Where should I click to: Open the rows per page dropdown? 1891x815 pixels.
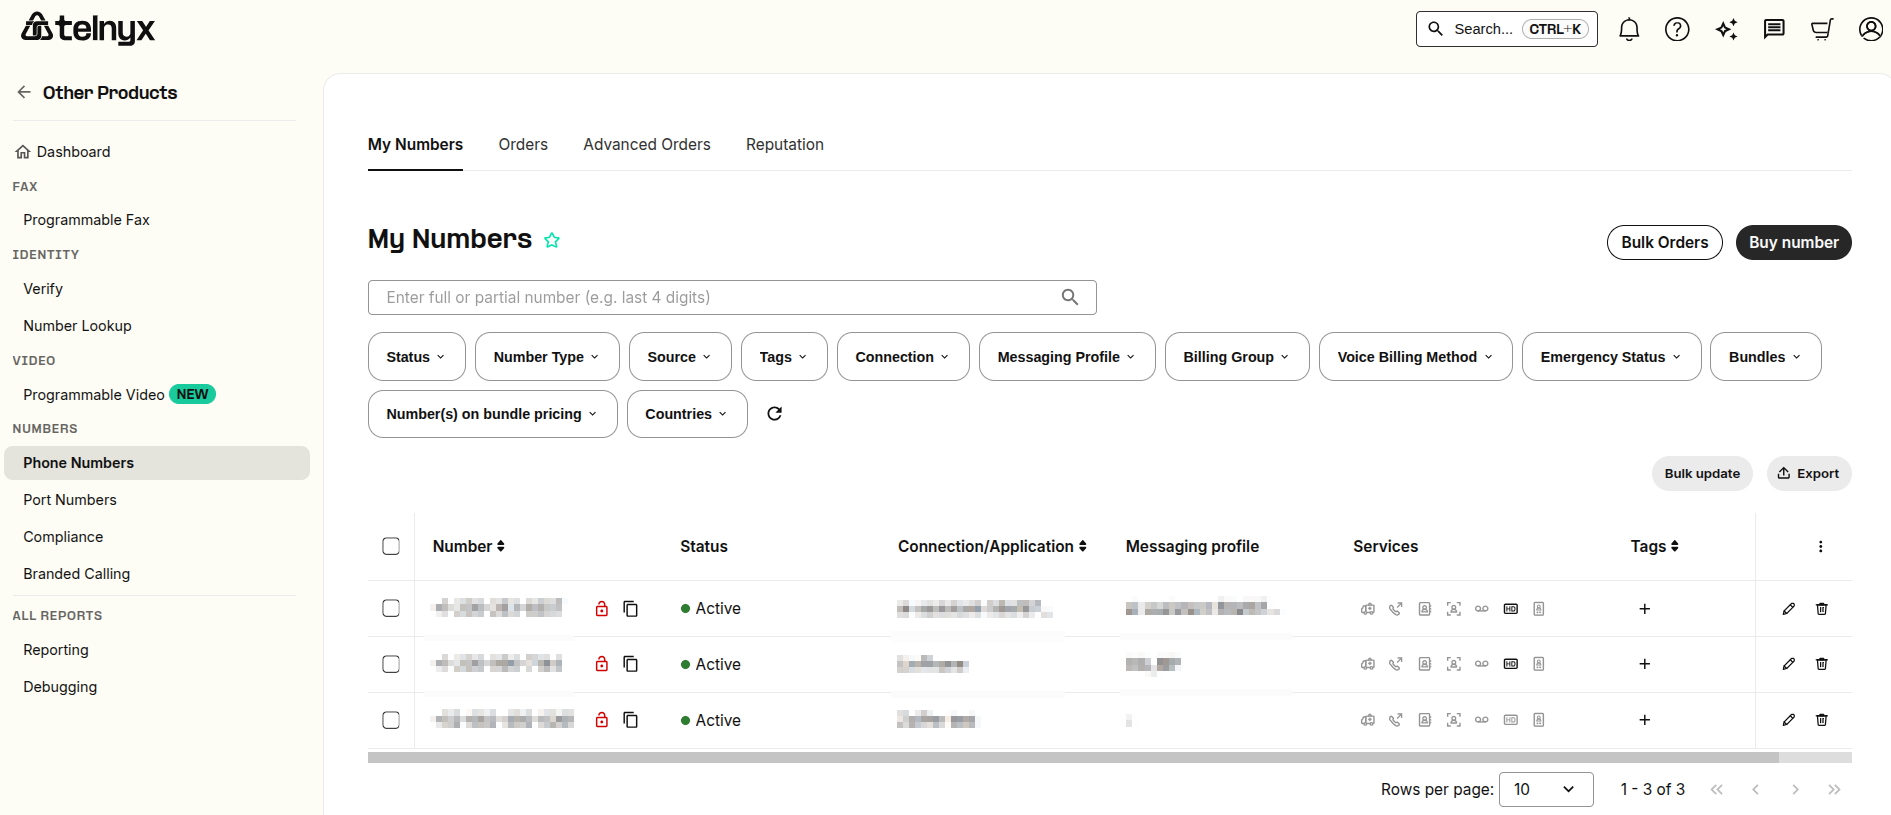(x=1546, y=790)
